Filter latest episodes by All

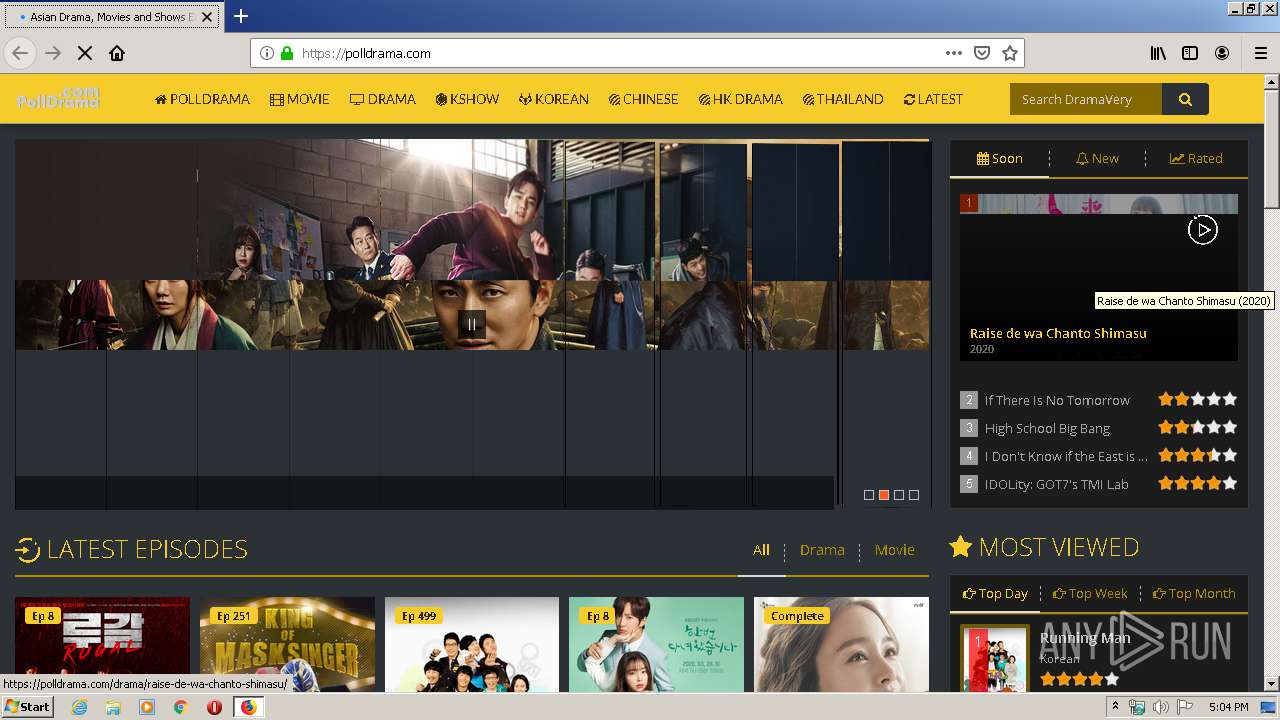[x=762, y=549]
